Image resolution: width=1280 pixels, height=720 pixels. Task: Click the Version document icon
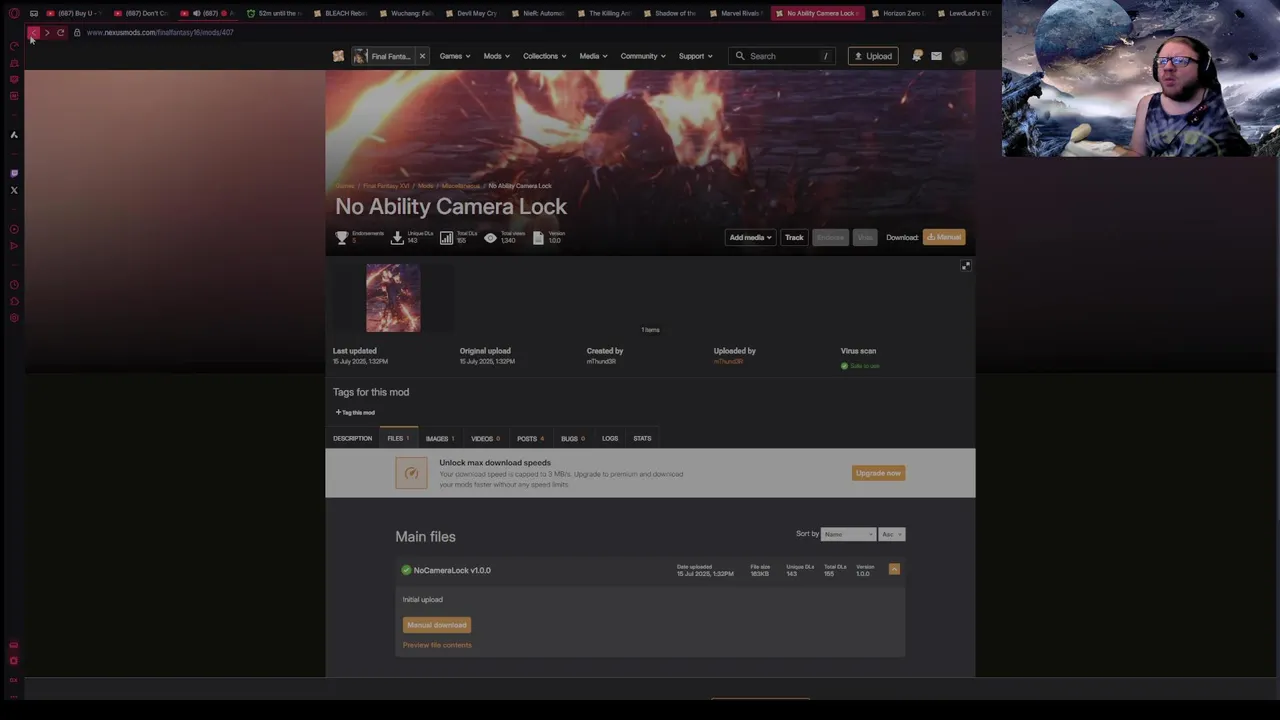pos(538,237)
